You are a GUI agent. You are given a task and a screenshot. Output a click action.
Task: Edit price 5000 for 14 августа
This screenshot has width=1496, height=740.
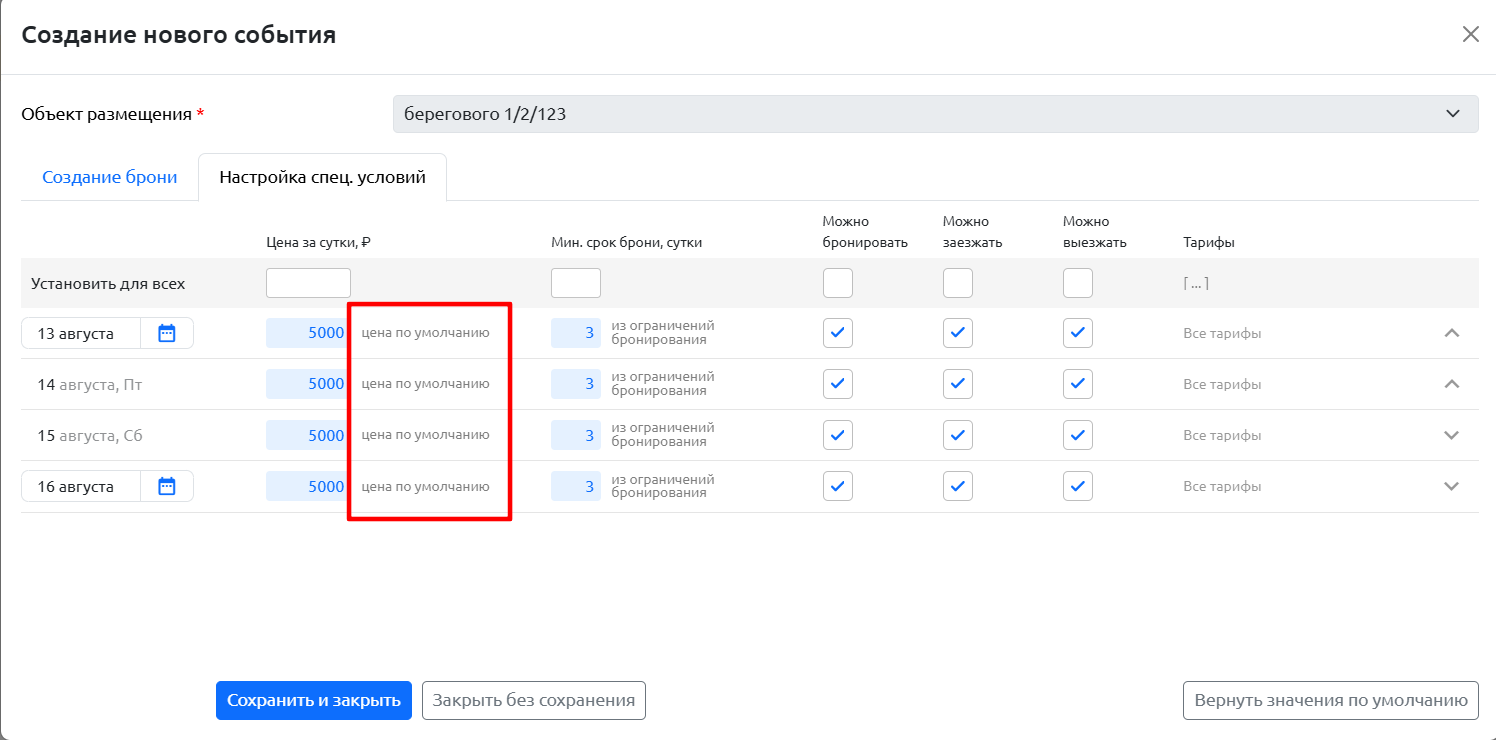[308, 384]
